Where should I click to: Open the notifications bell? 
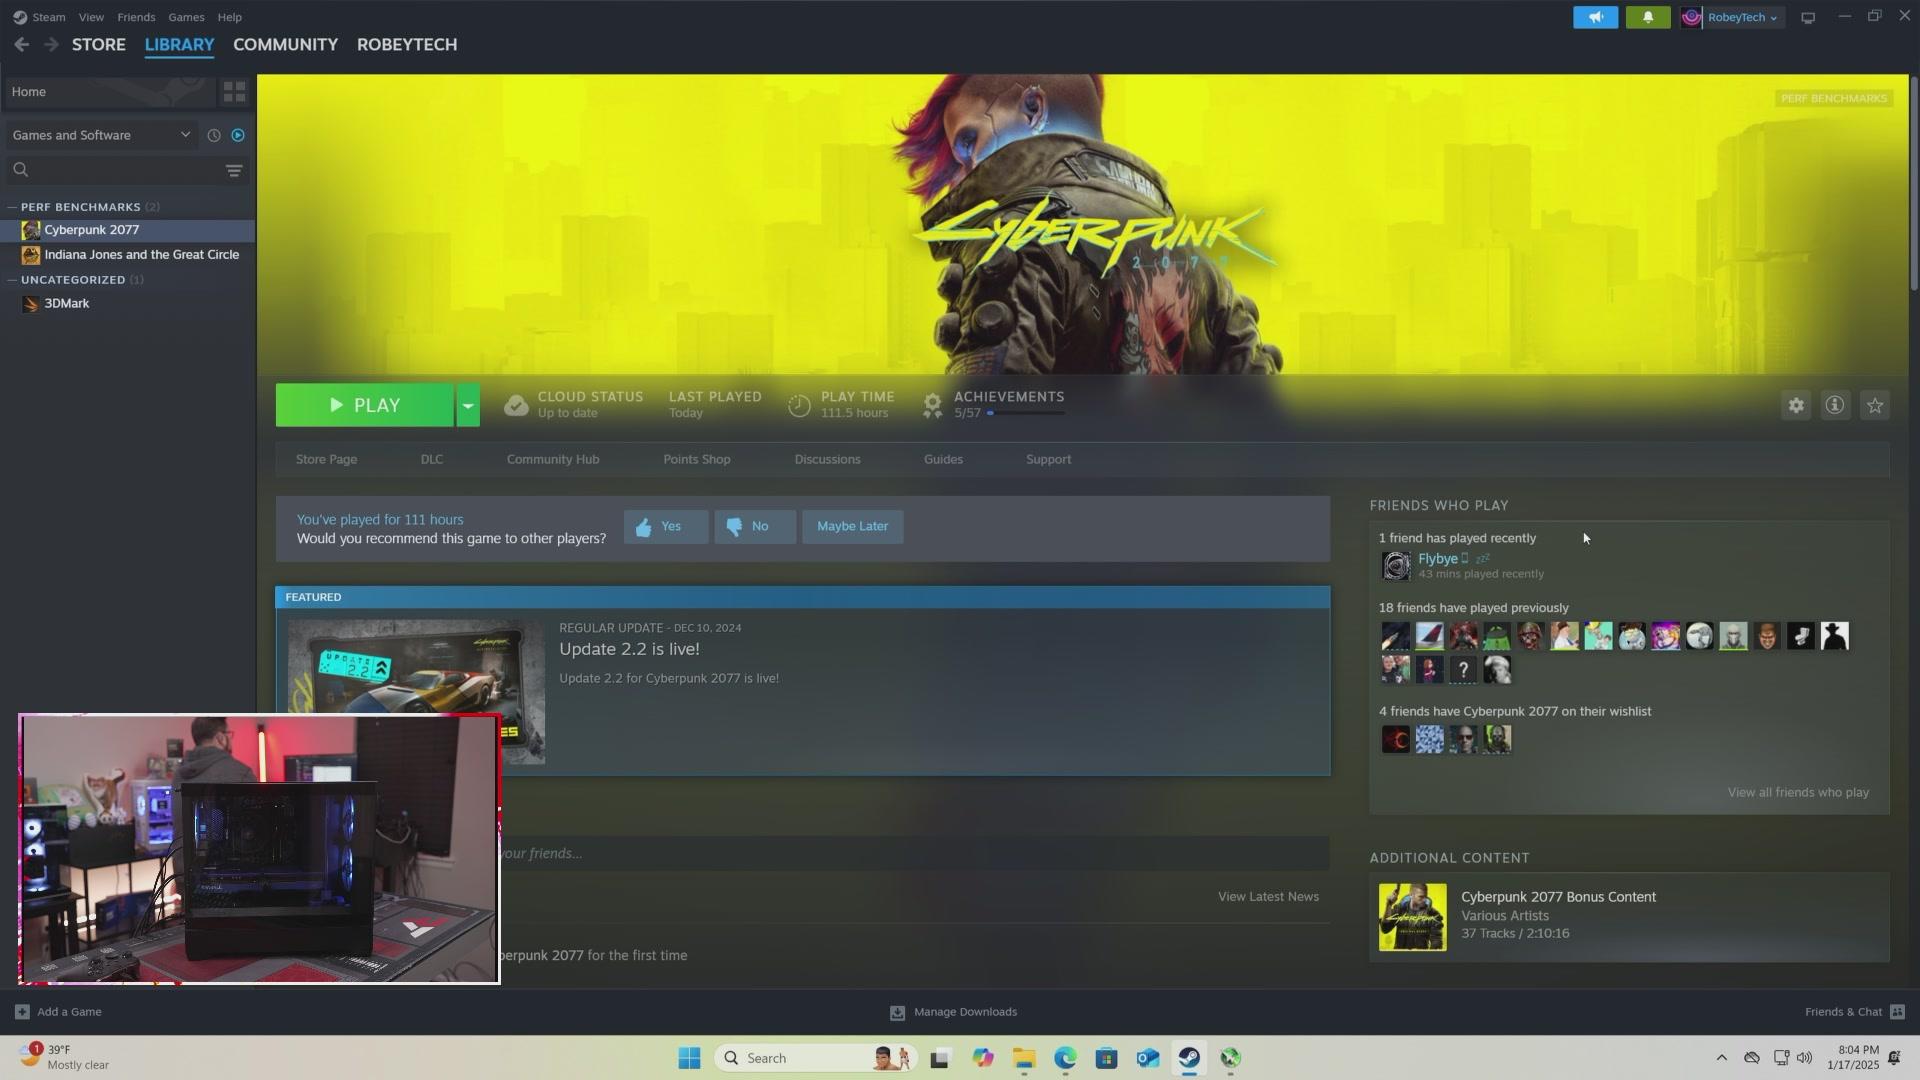1647,17
